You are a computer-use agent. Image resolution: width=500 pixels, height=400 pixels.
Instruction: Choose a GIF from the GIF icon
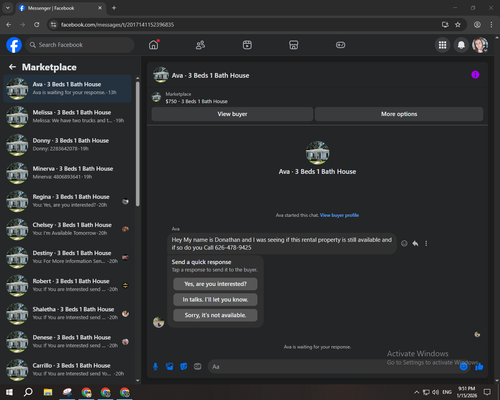(x=197, y=367)
